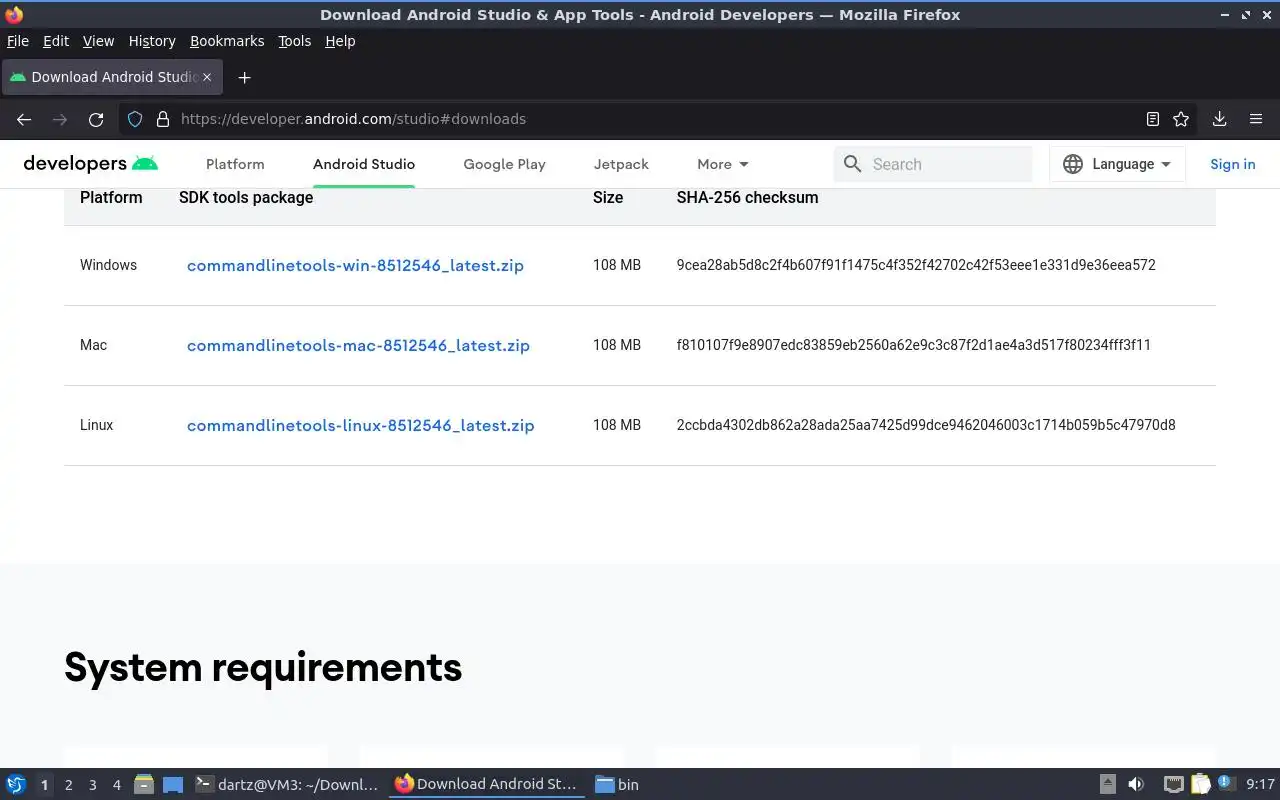Click the Android developers logo
The width and height of the screenshot is (1280, 800).
tap(91, 164)
